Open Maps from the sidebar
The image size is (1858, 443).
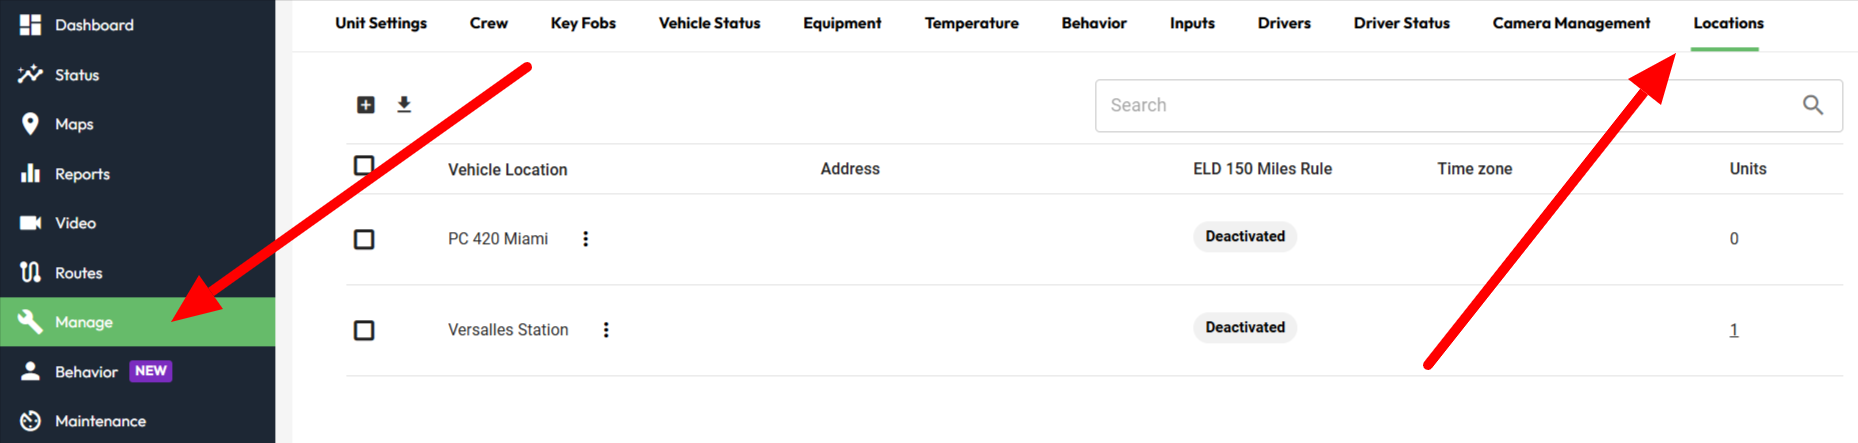74,124
